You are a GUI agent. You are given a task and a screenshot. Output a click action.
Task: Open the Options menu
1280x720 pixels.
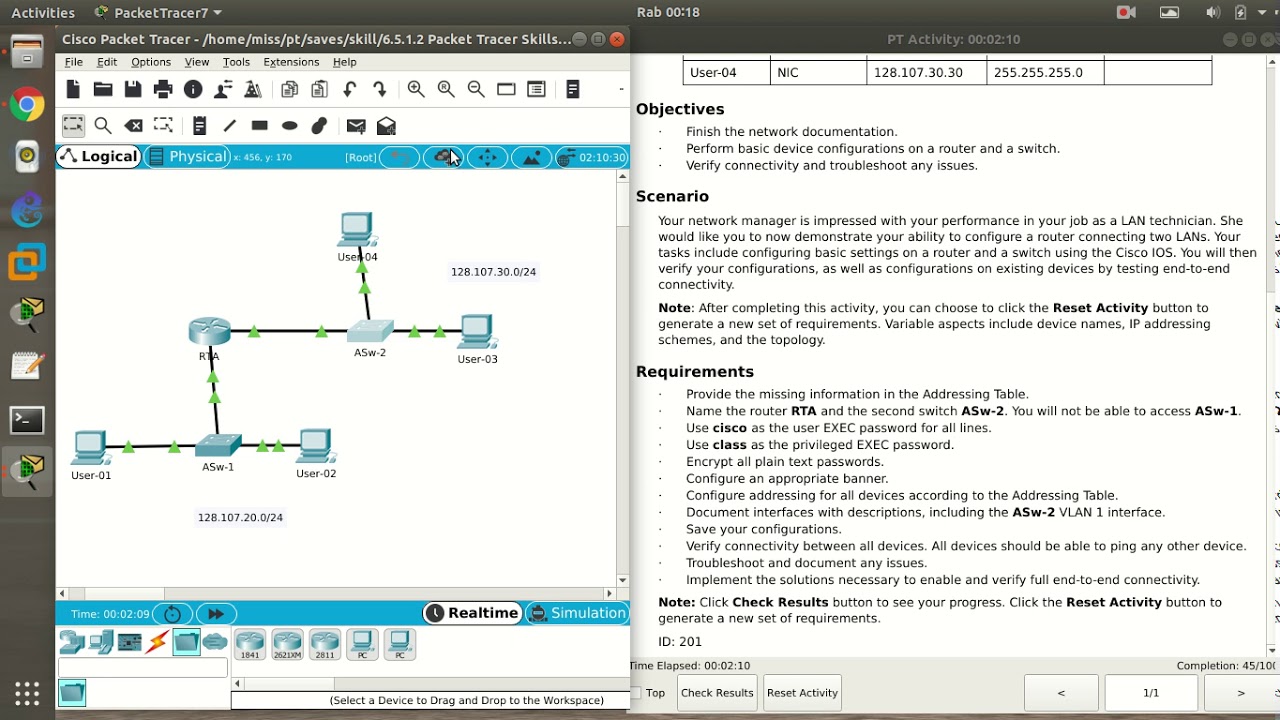151,62
